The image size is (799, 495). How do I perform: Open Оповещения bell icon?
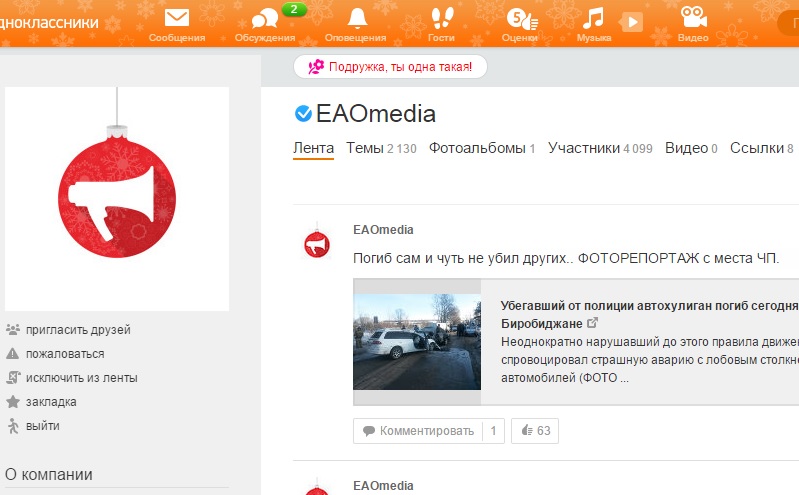[x=357, y=18]
